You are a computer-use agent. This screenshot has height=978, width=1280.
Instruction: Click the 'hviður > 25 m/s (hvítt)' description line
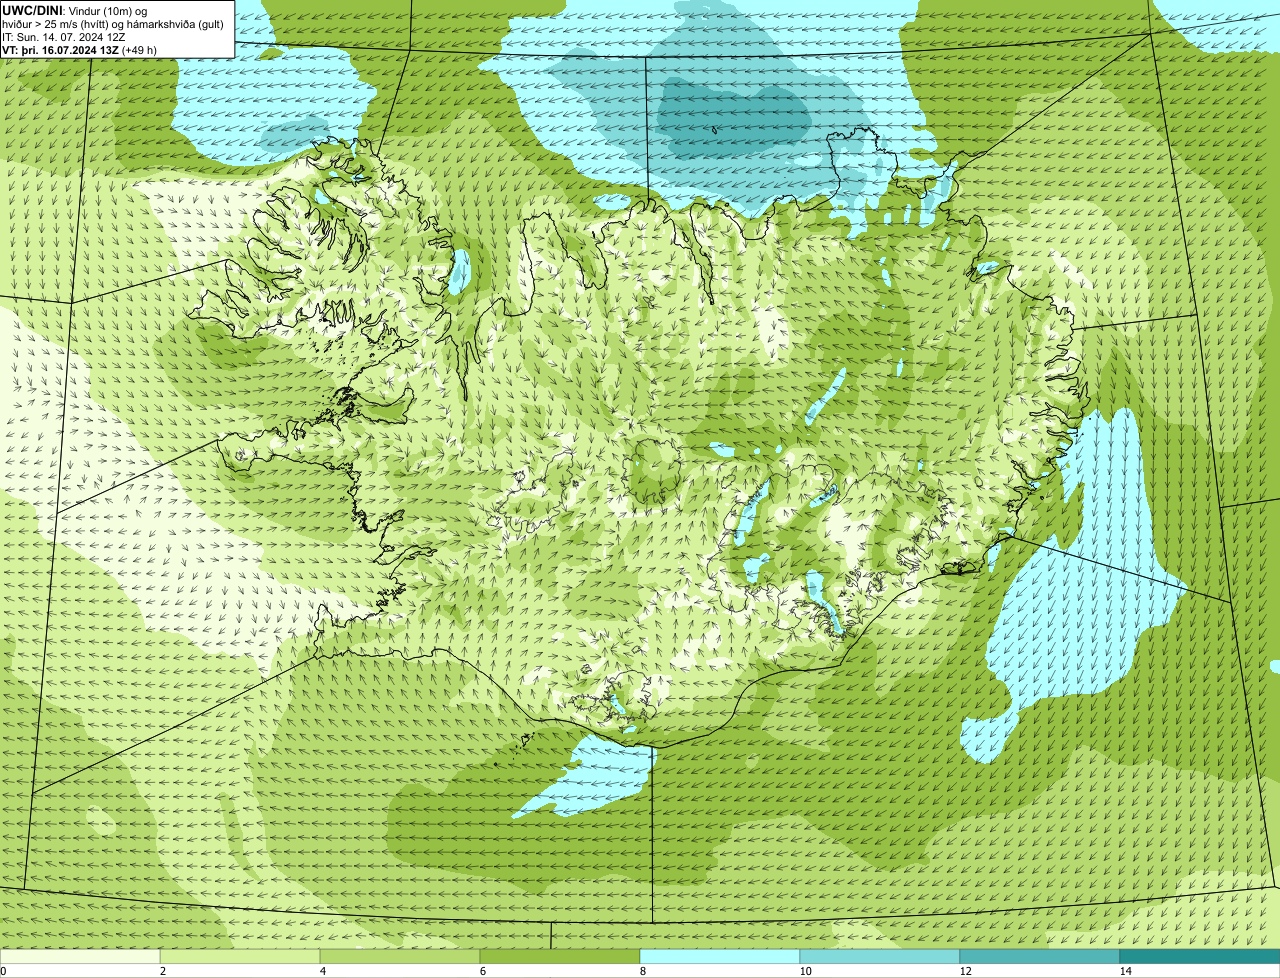pos(57,24)
